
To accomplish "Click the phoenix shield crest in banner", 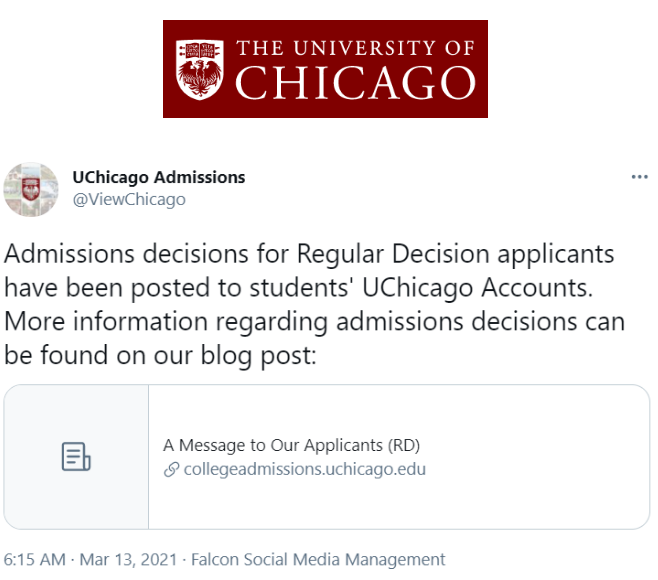I will pos(199,69).
